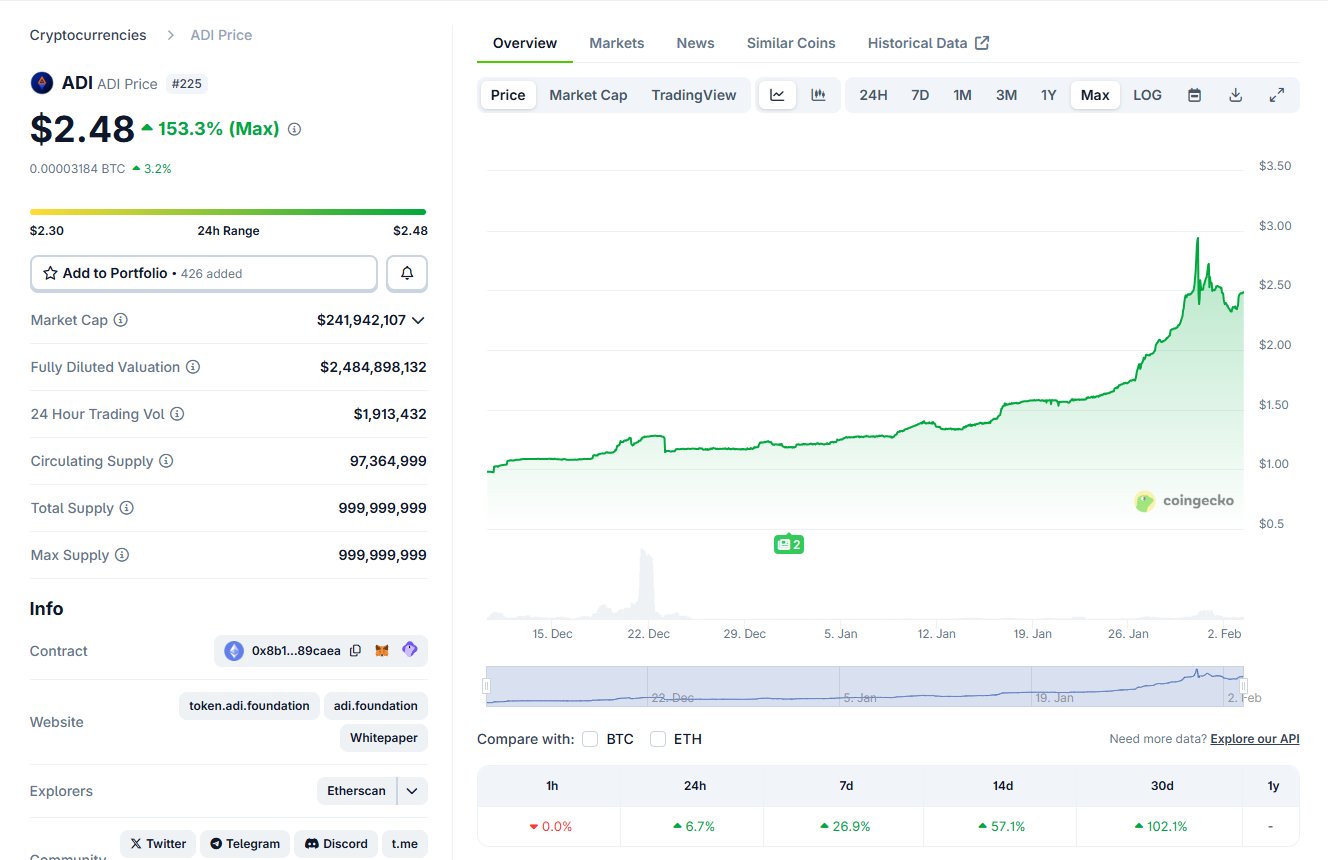The image size is (1328, 860).
Task: Click the price alert bell icon
Action: coord(407,273)
